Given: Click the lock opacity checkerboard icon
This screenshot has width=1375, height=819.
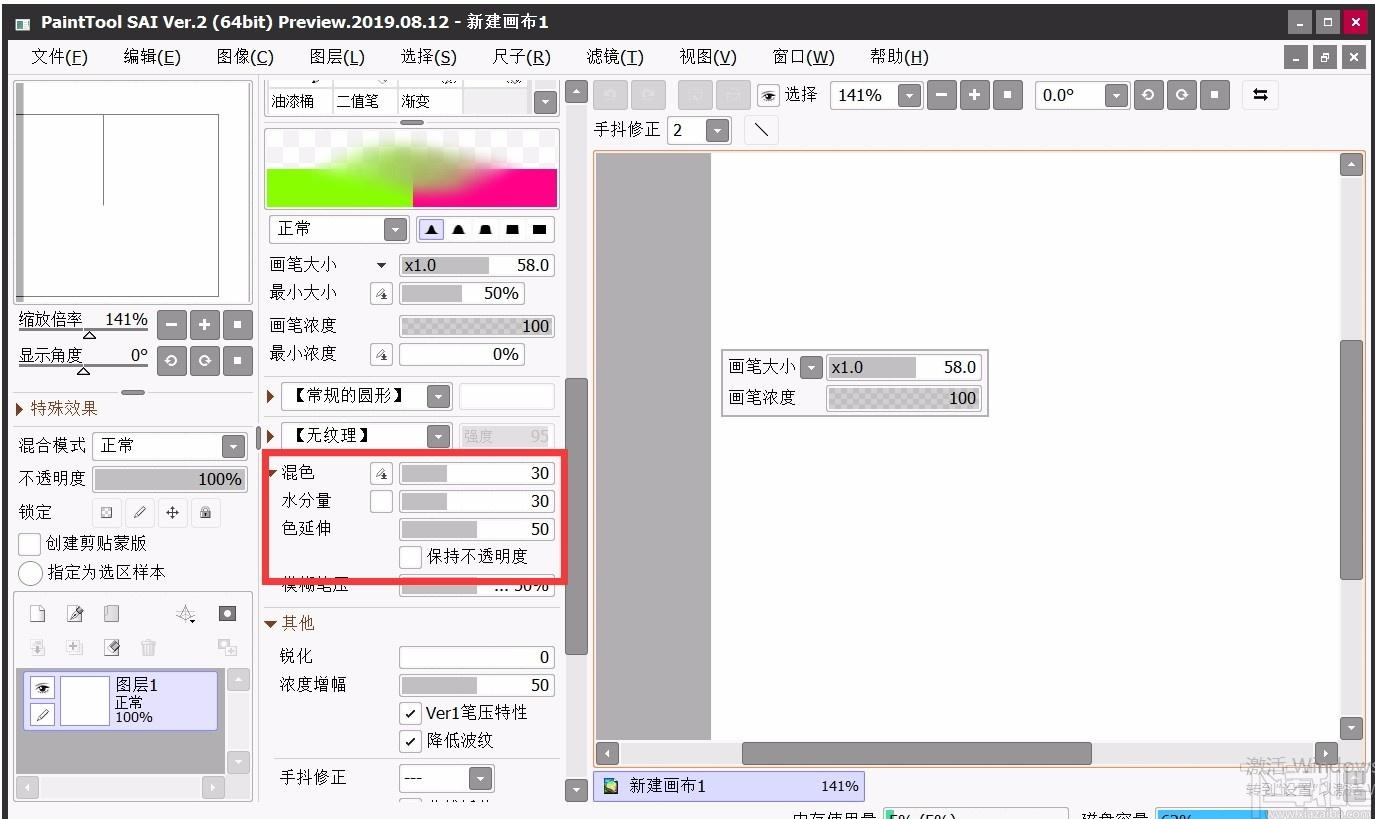Looking at the screenshot, I should pos(107,512).
